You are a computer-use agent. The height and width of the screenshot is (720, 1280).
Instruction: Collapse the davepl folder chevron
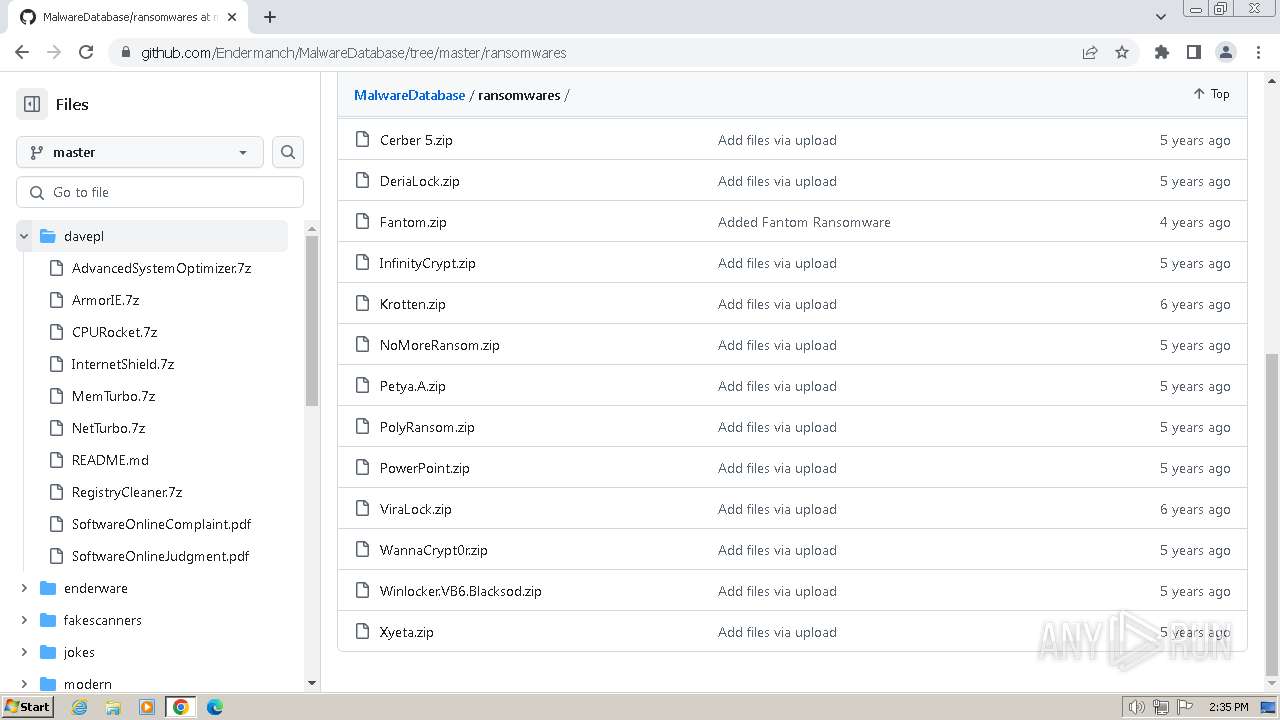24,236
